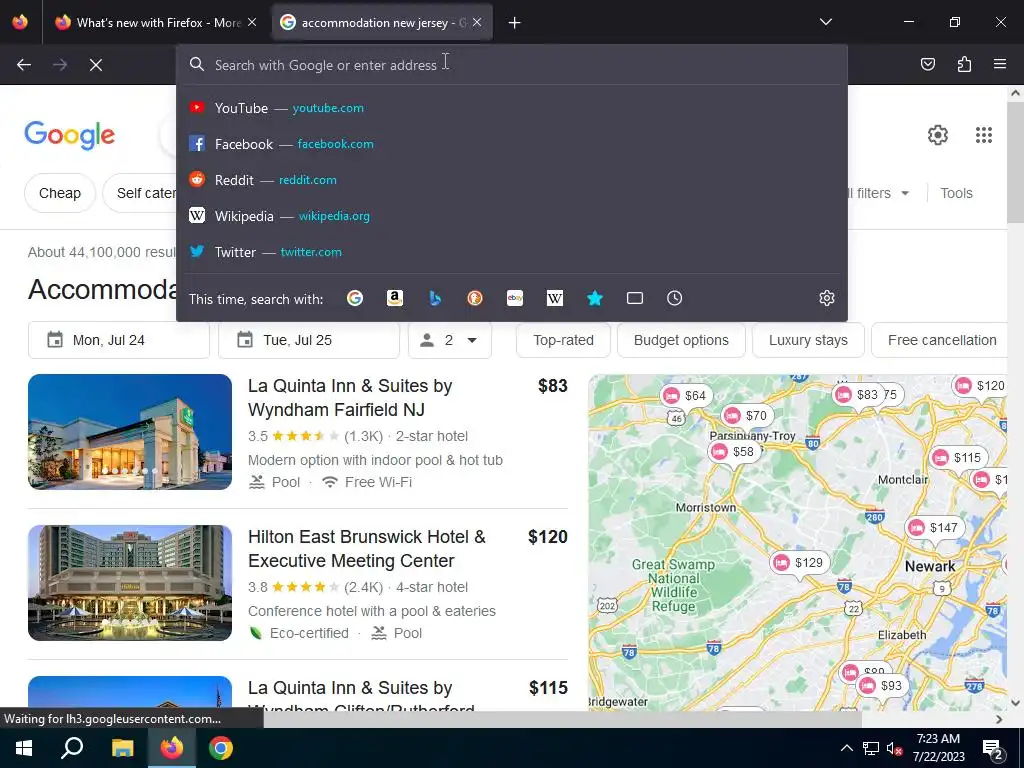
Task: Search this time with Amazon icon
Action: coord(394,298)
